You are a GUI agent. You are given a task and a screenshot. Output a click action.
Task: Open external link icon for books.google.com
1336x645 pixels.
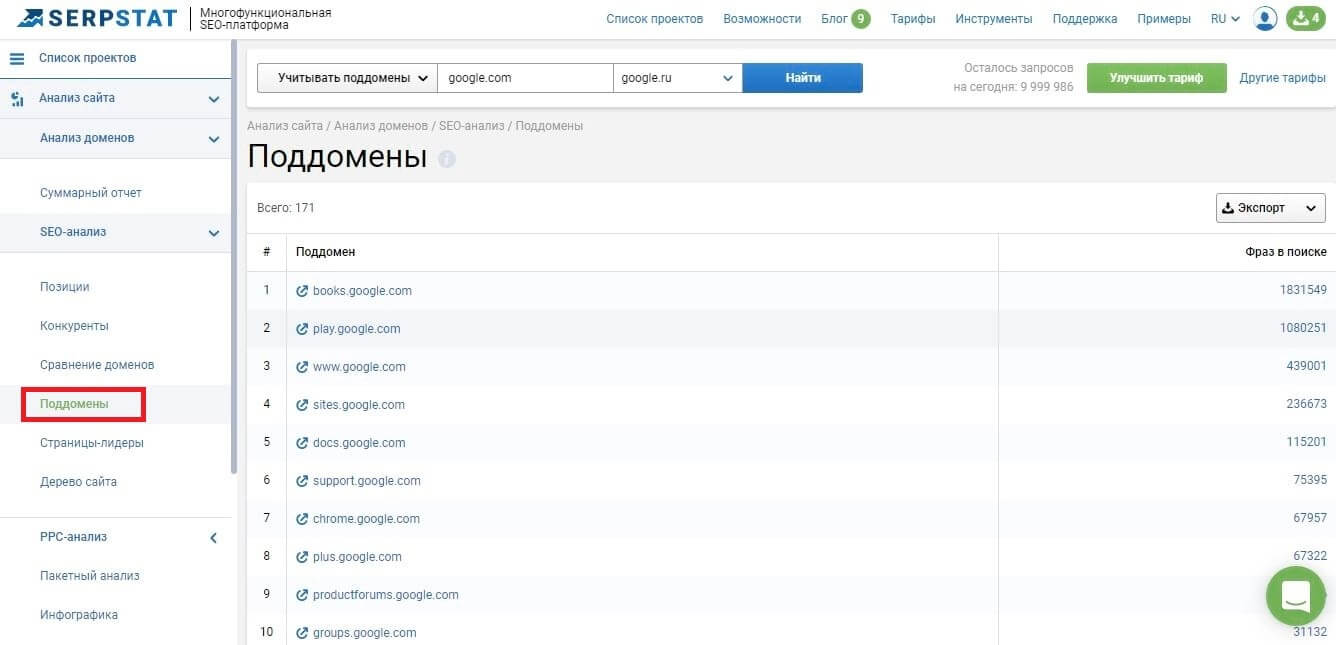click(x=302, y=291)
